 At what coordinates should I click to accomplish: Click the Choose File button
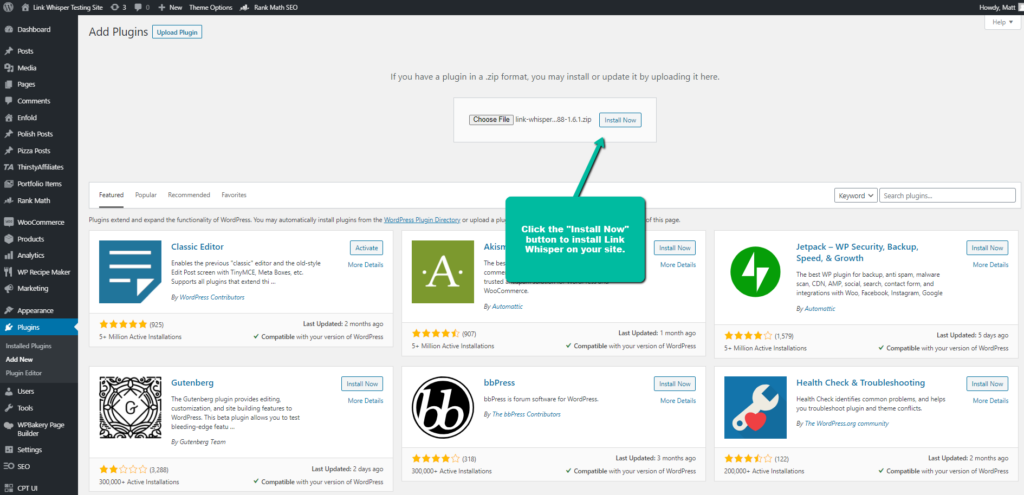tap(491, 120)
